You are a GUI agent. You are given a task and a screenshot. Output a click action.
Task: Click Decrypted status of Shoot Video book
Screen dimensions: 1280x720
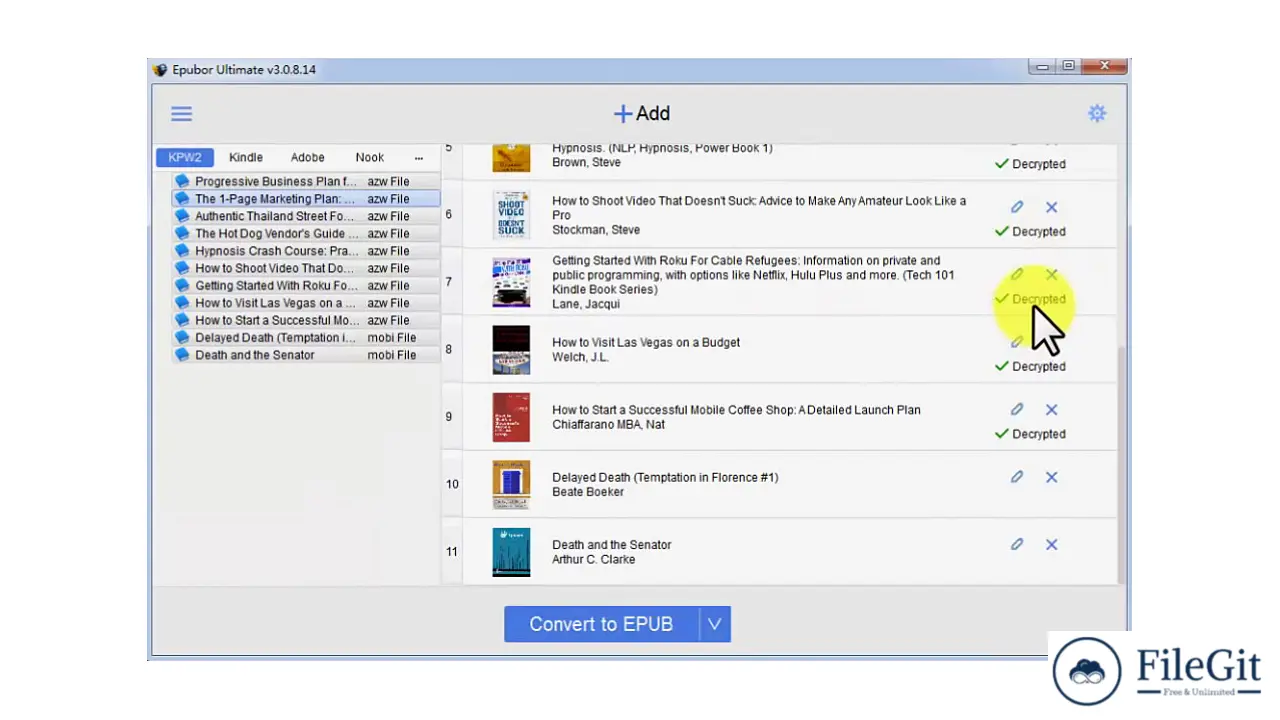(1030, 231)
